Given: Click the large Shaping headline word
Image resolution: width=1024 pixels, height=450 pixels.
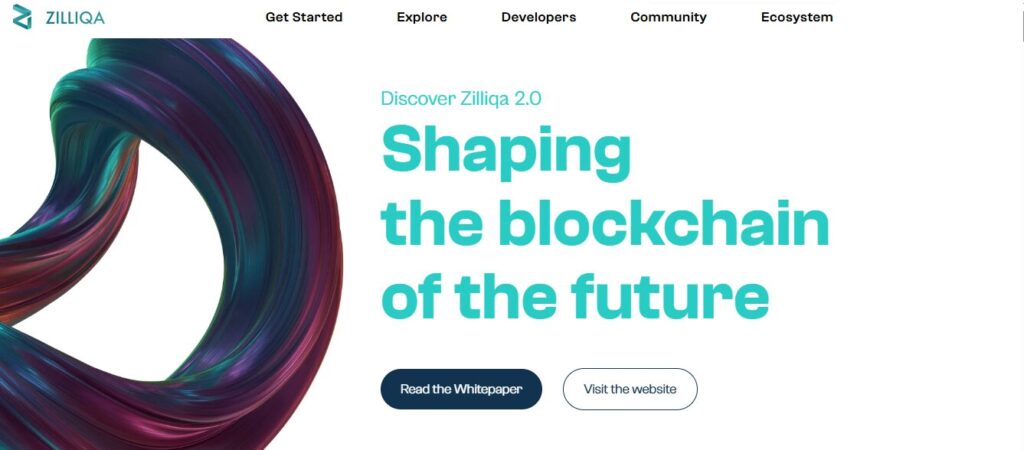Looking at the screenshot, I should pos(506,153).
